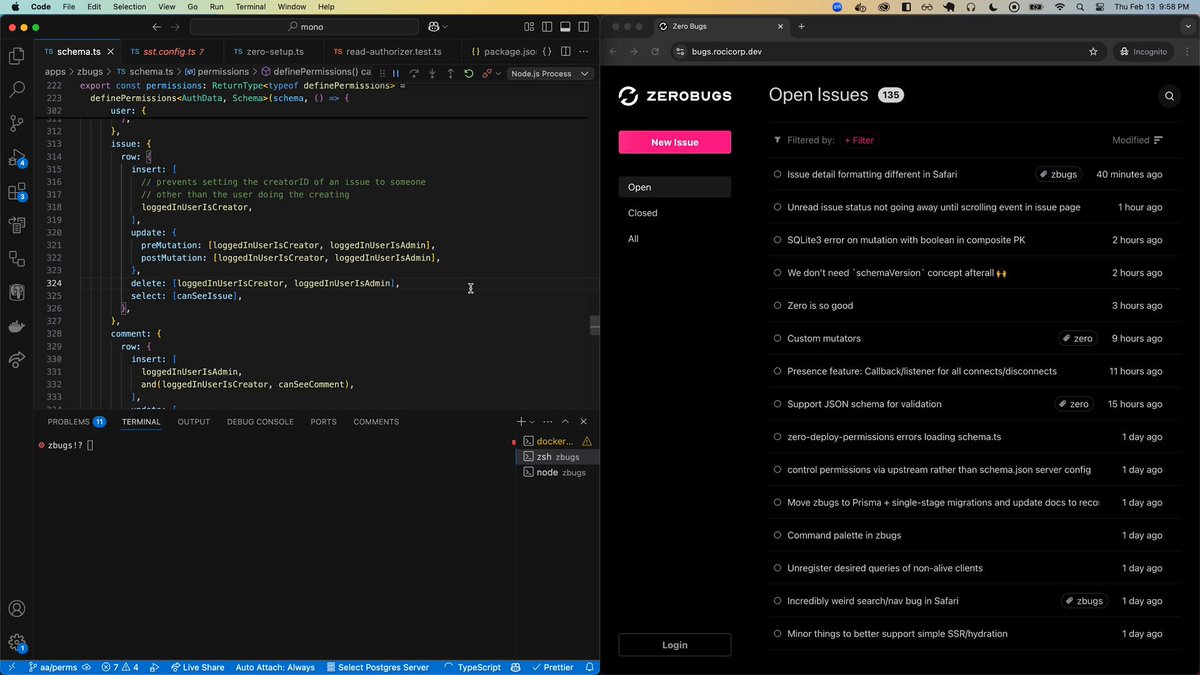Open the Node.js Process dropdown
This screenshot has width=1200, height=675.
[x=548, y=73]
